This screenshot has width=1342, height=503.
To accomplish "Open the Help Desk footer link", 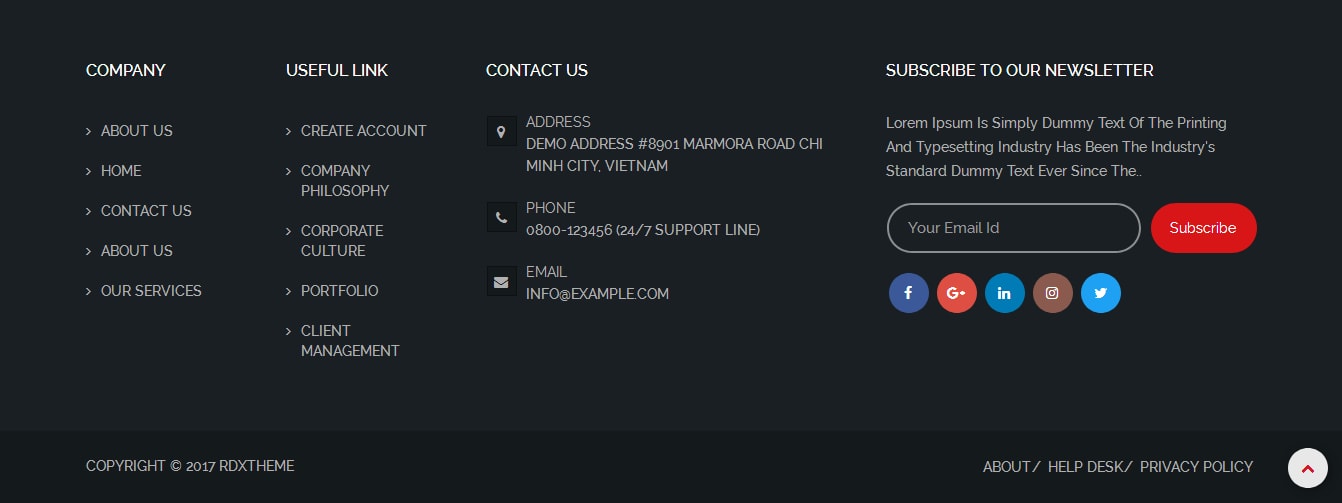I will (x=1086, y=467).
